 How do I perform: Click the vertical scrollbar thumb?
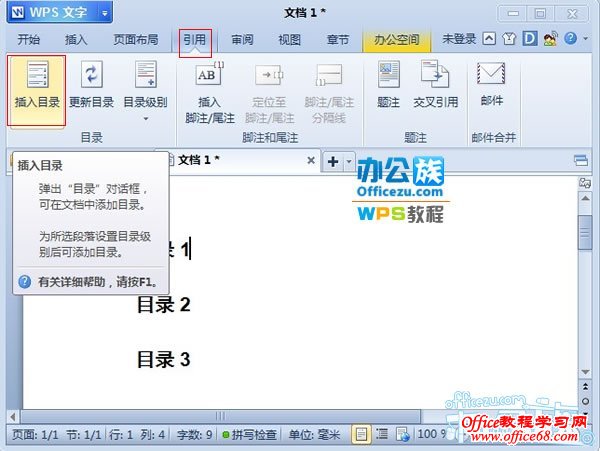[585, 232]
